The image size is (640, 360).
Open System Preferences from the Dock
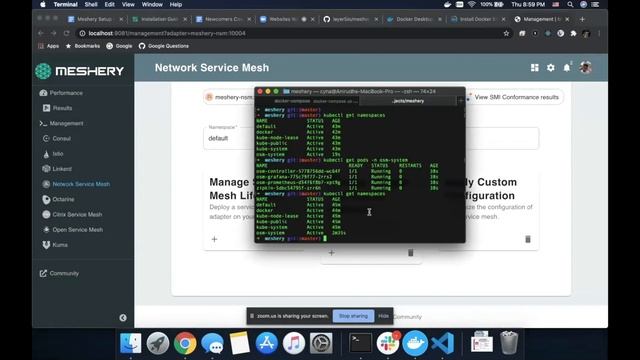[321, 343]
